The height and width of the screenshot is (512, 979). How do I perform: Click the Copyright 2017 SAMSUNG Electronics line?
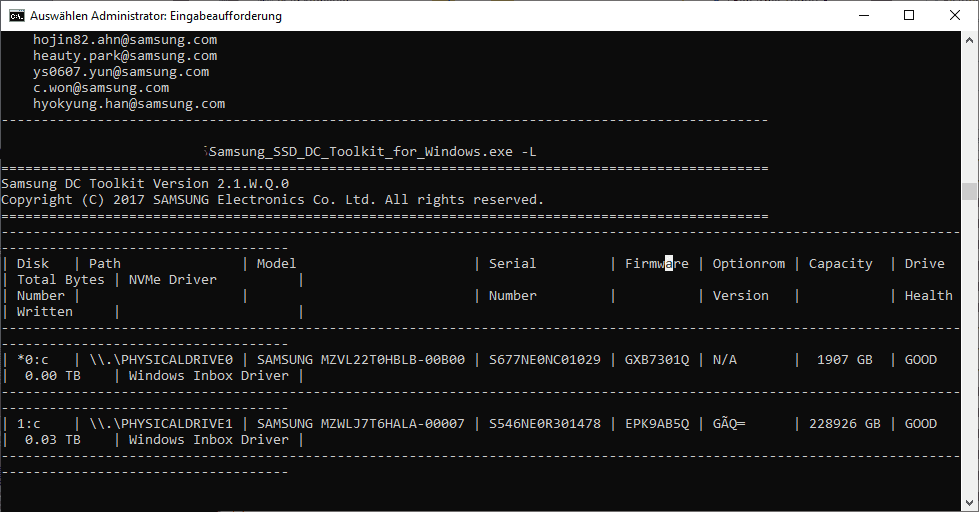(x=272, y=200)
